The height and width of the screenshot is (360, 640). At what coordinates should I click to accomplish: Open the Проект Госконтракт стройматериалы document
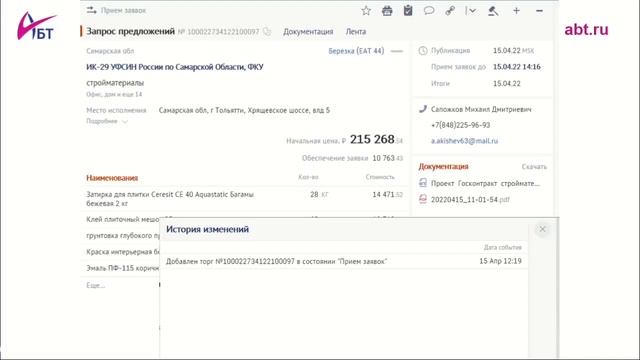tap(485, 183)
